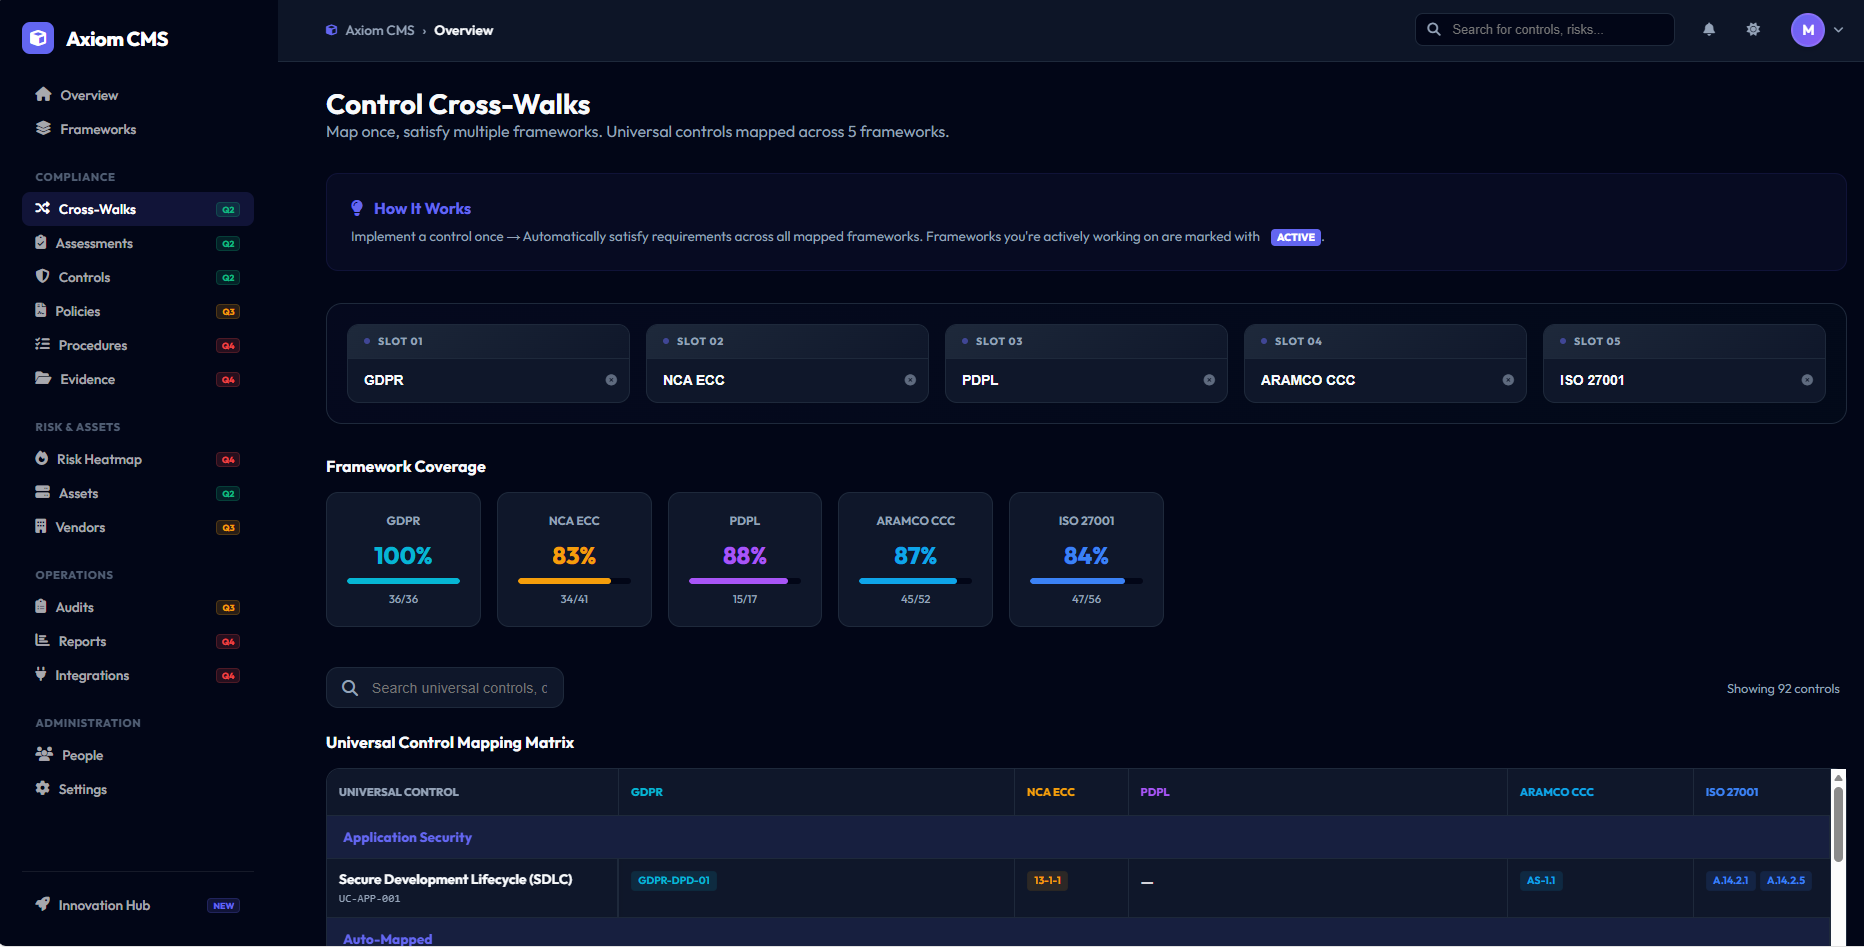Click the Axiom CMS logo icon

click(37, 38)
